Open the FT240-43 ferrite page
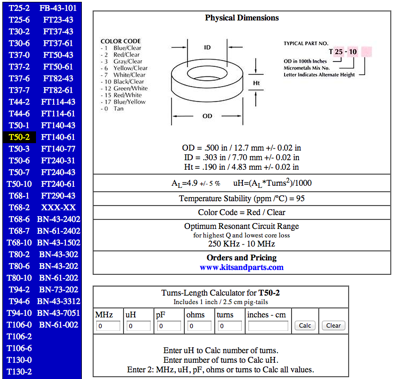Image resolution: width=400 pixels, height=379 pixels. coord(58,172)
